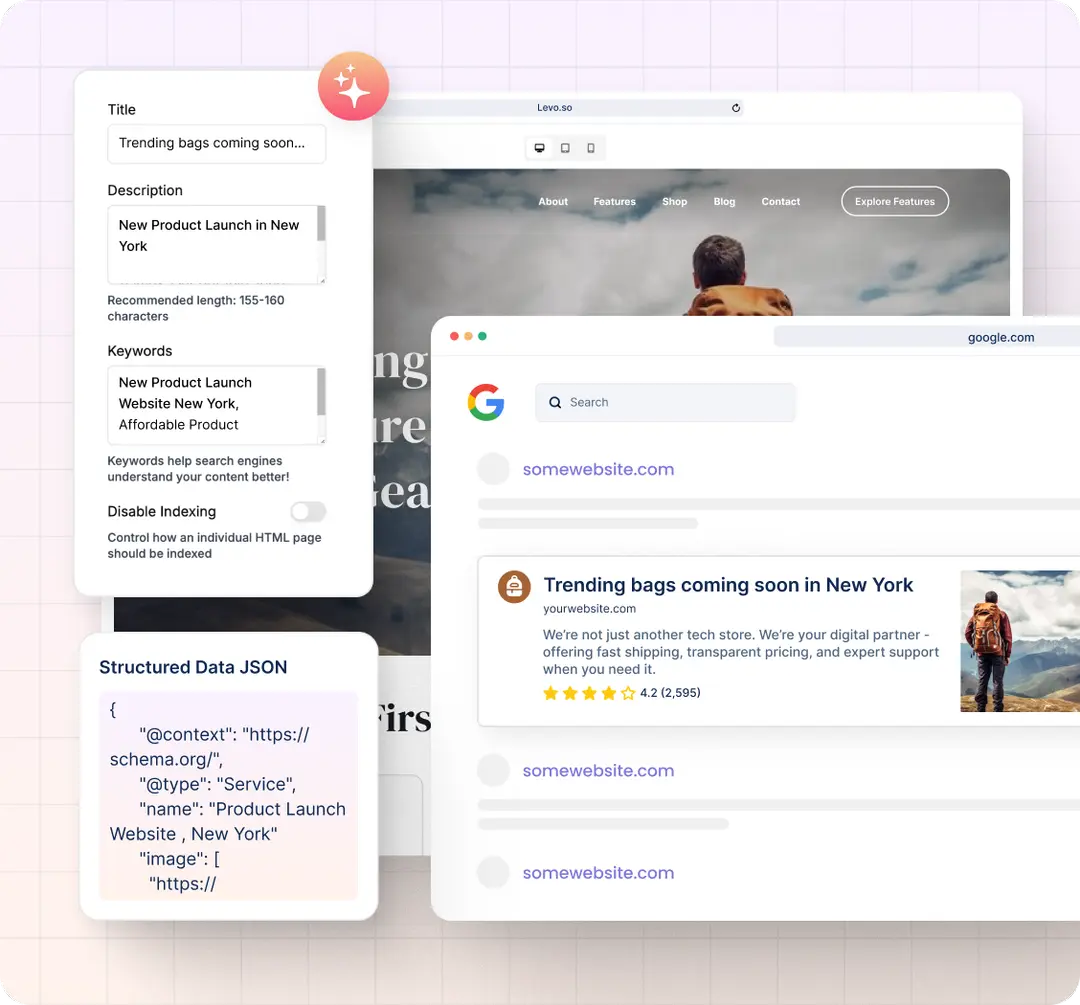Click the Title input field
Screen dimensions: 1080x1005
[216, 143]
